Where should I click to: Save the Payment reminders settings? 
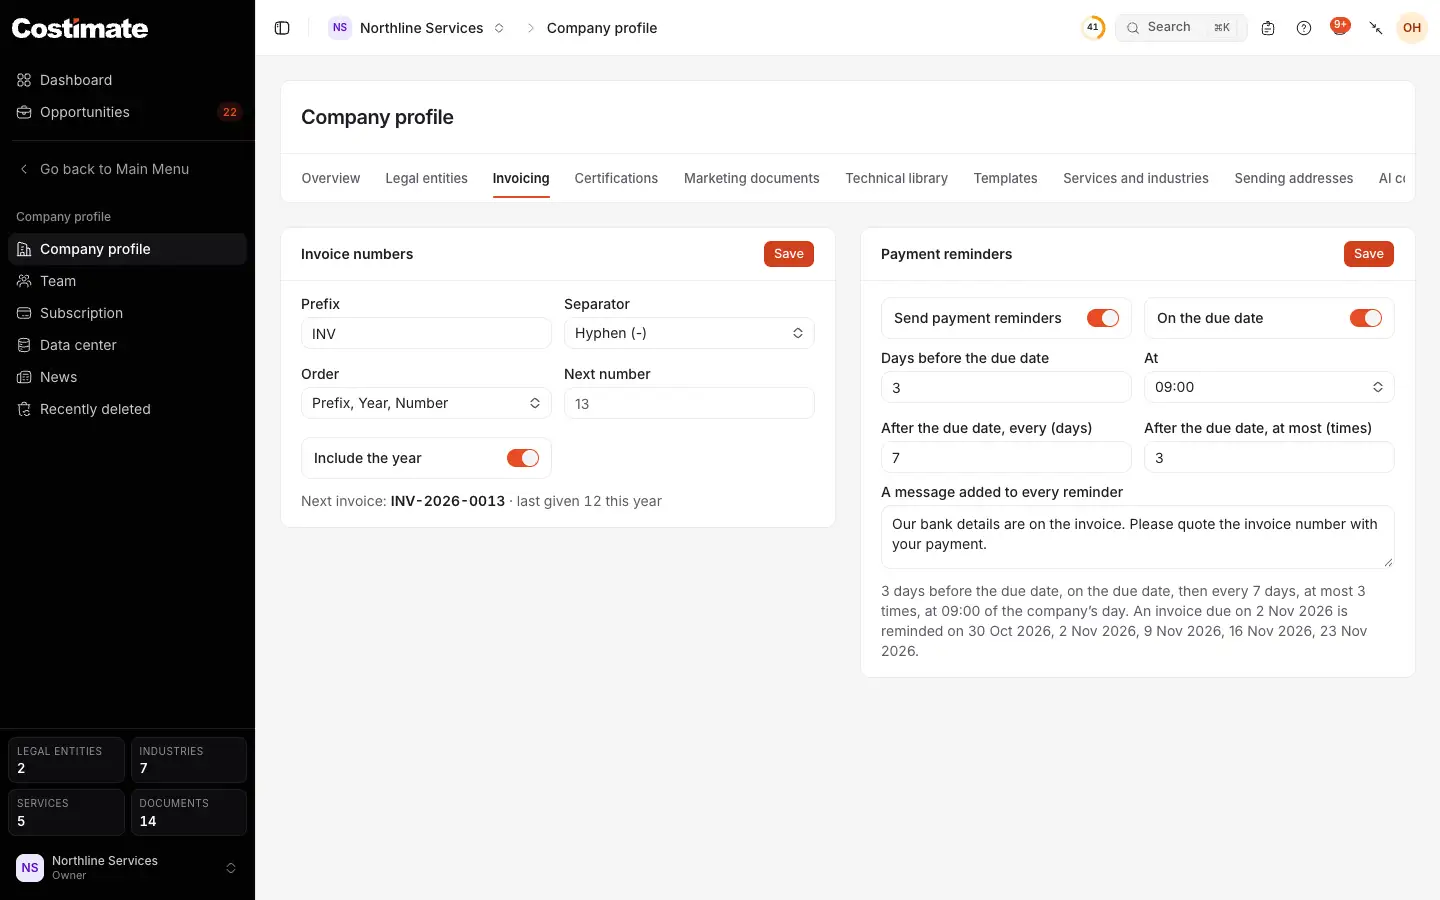click(1369, 254)
